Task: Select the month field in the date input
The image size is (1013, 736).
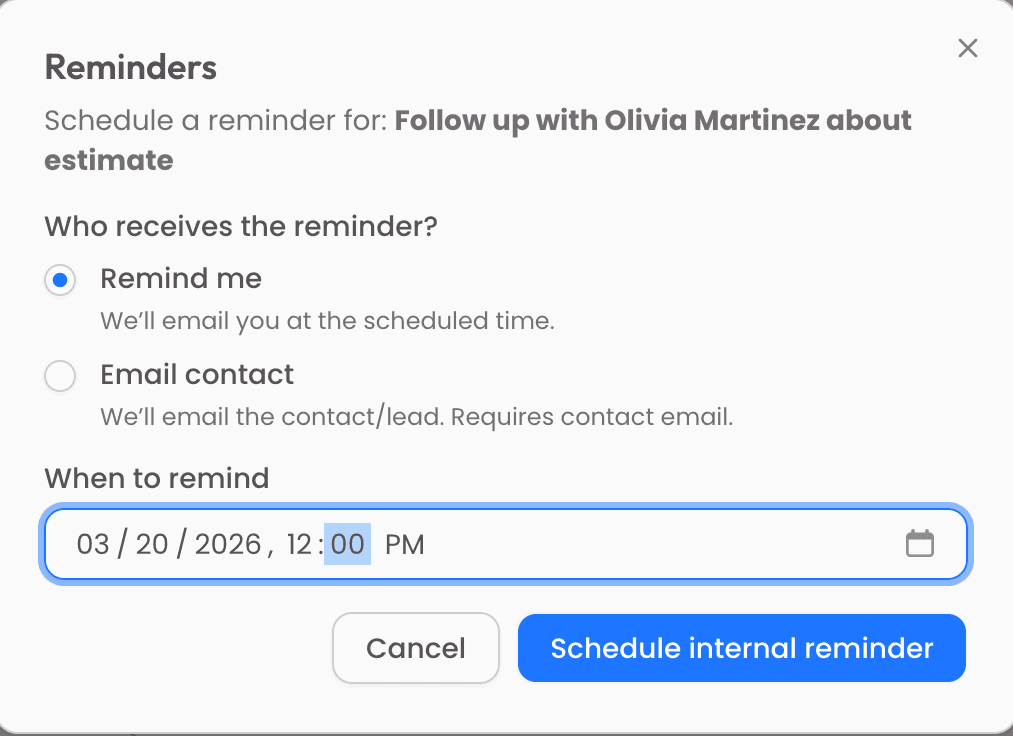Action: (90, 544)
